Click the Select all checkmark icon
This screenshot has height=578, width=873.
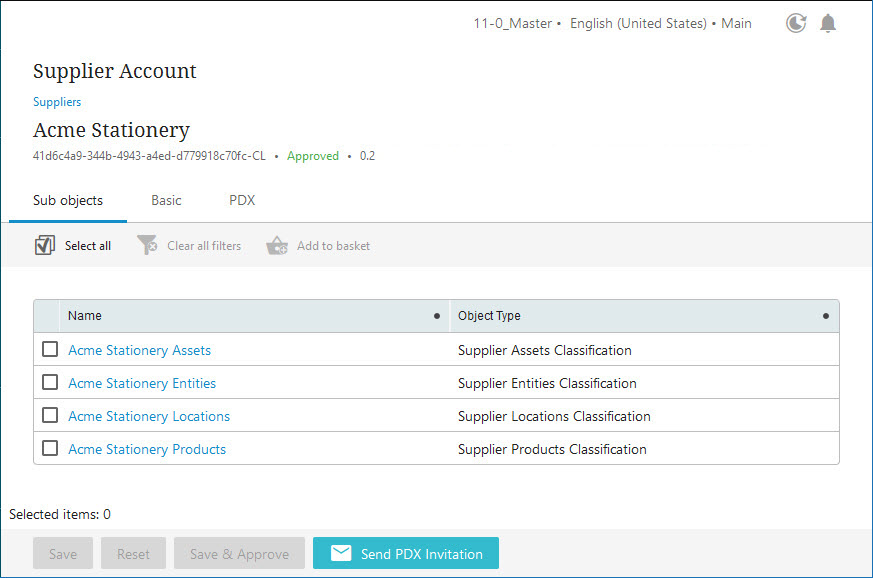click(x=45, y=245)
